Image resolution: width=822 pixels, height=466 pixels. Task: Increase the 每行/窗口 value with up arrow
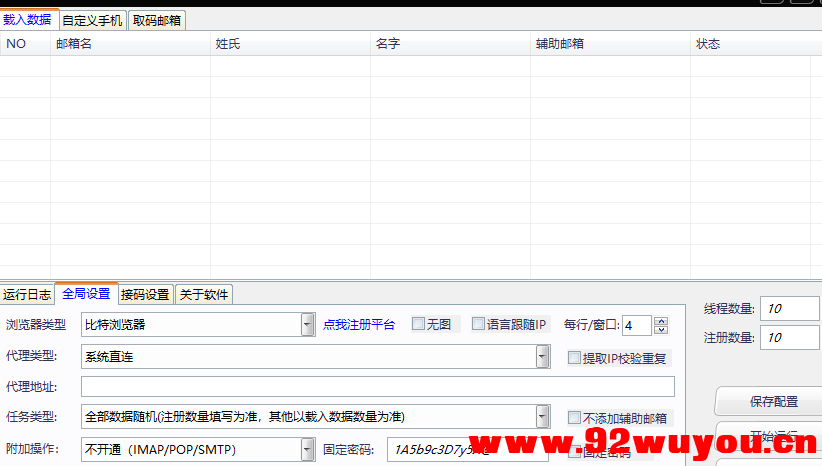(661, 320)
